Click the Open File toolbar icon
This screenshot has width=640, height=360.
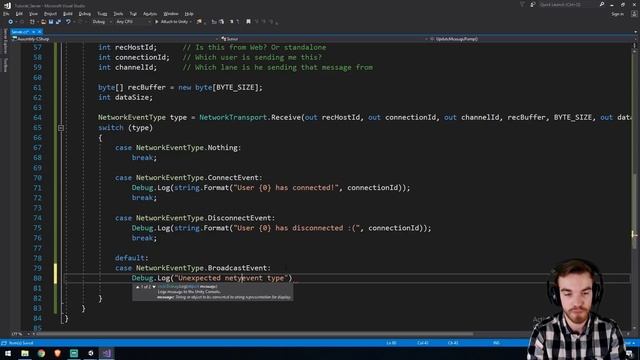(x=43, y=22)
